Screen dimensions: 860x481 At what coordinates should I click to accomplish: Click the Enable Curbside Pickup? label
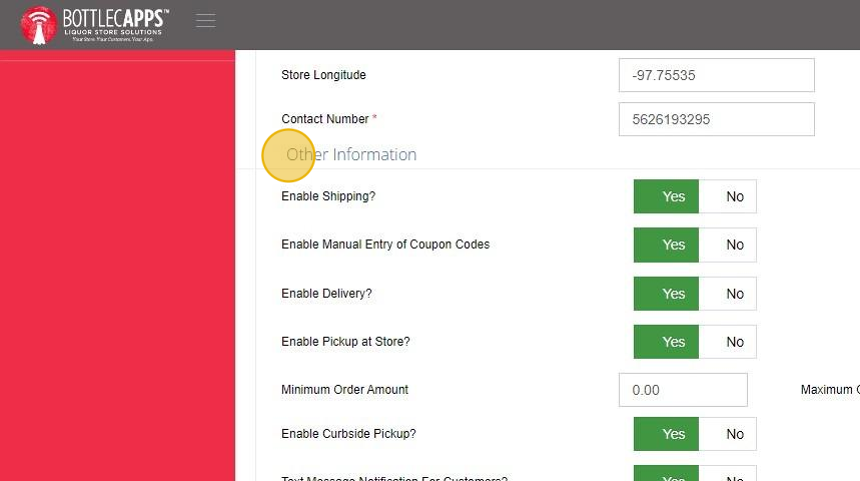click(x=348, y=434)
